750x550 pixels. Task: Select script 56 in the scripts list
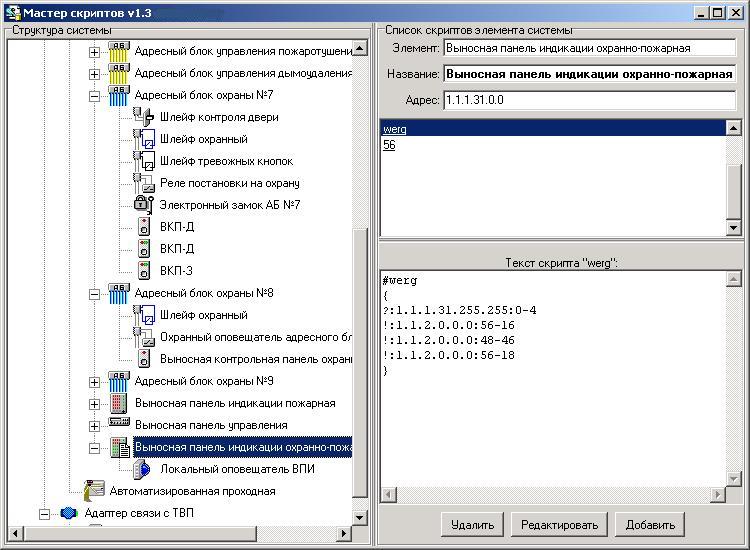389,145
